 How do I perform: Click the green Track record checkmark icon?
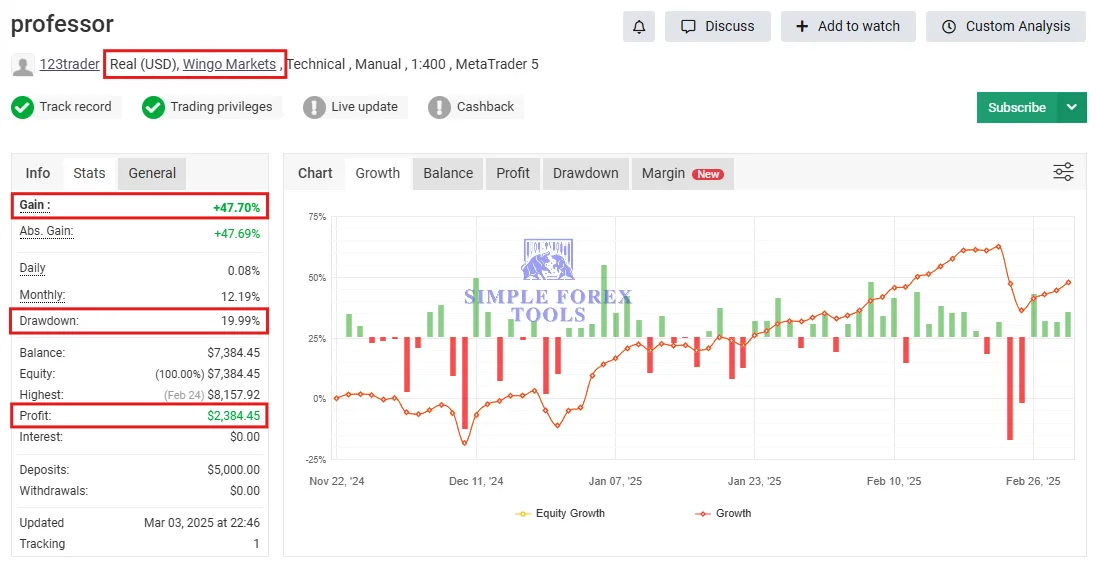point(22,107)
